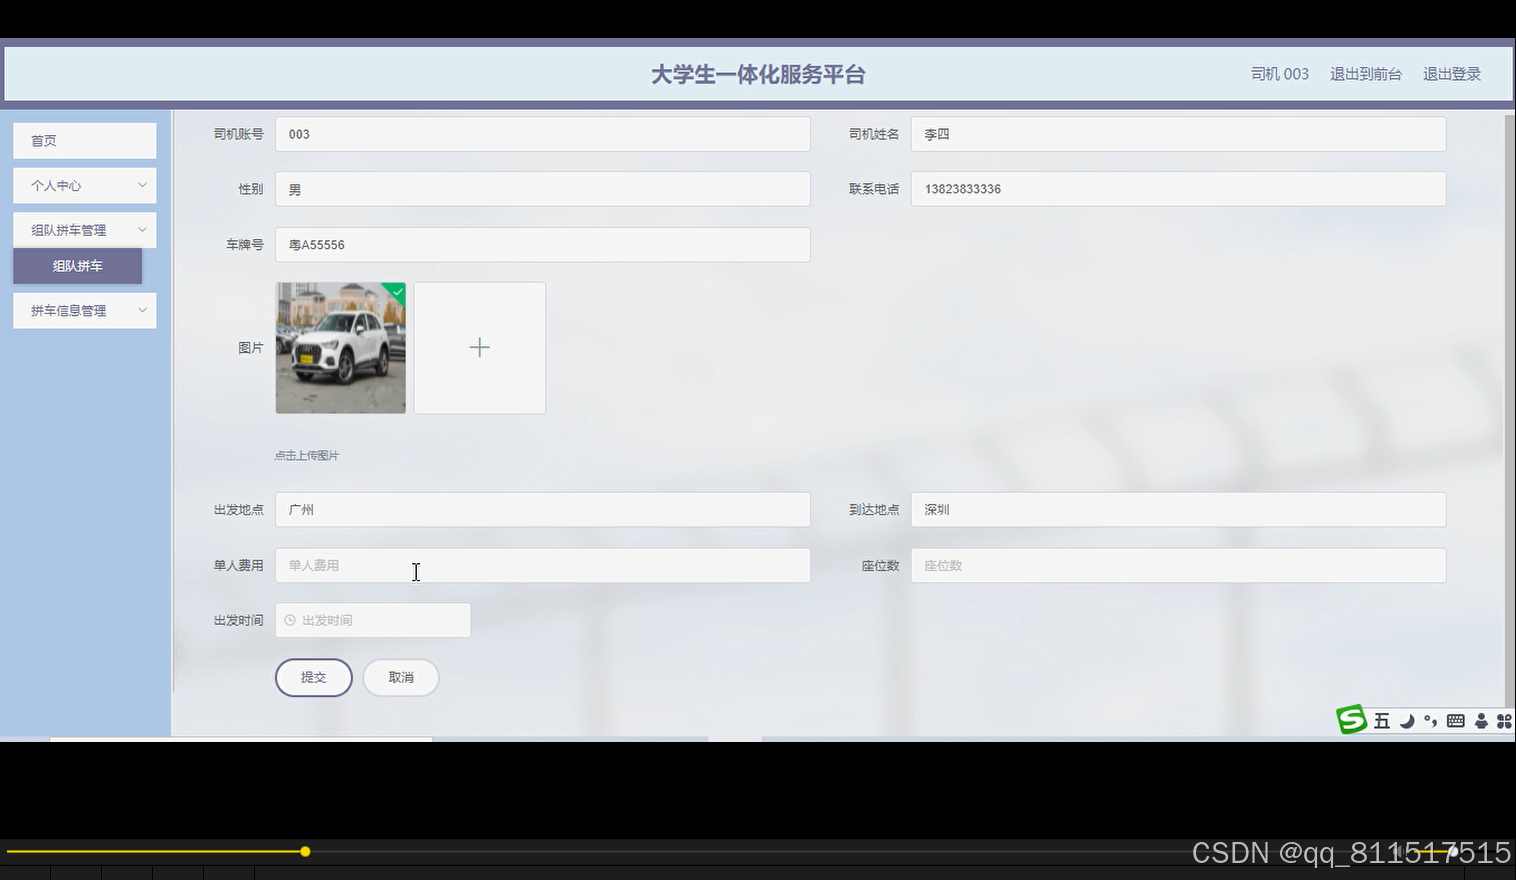This screenshot has width=1516, height=880.
Task: Toggle the punctuation icon in IME bar
Action: (1431, 721)
